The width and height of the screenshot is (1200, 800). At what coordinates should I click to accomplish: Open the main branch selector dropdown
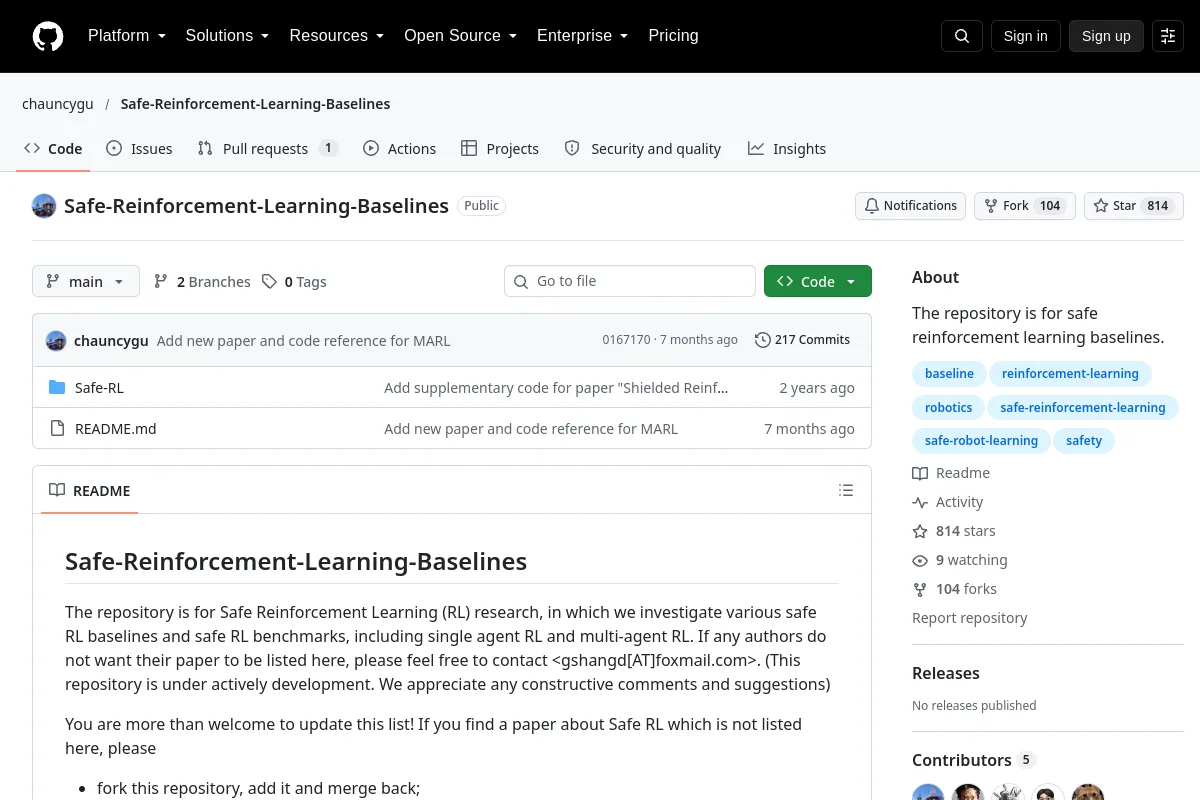86,282
